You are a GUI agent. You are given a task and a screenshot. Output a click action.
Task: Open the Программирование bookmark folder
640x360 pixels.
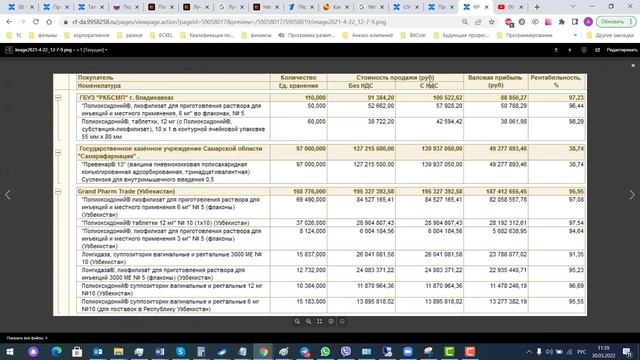coord(524,36)
